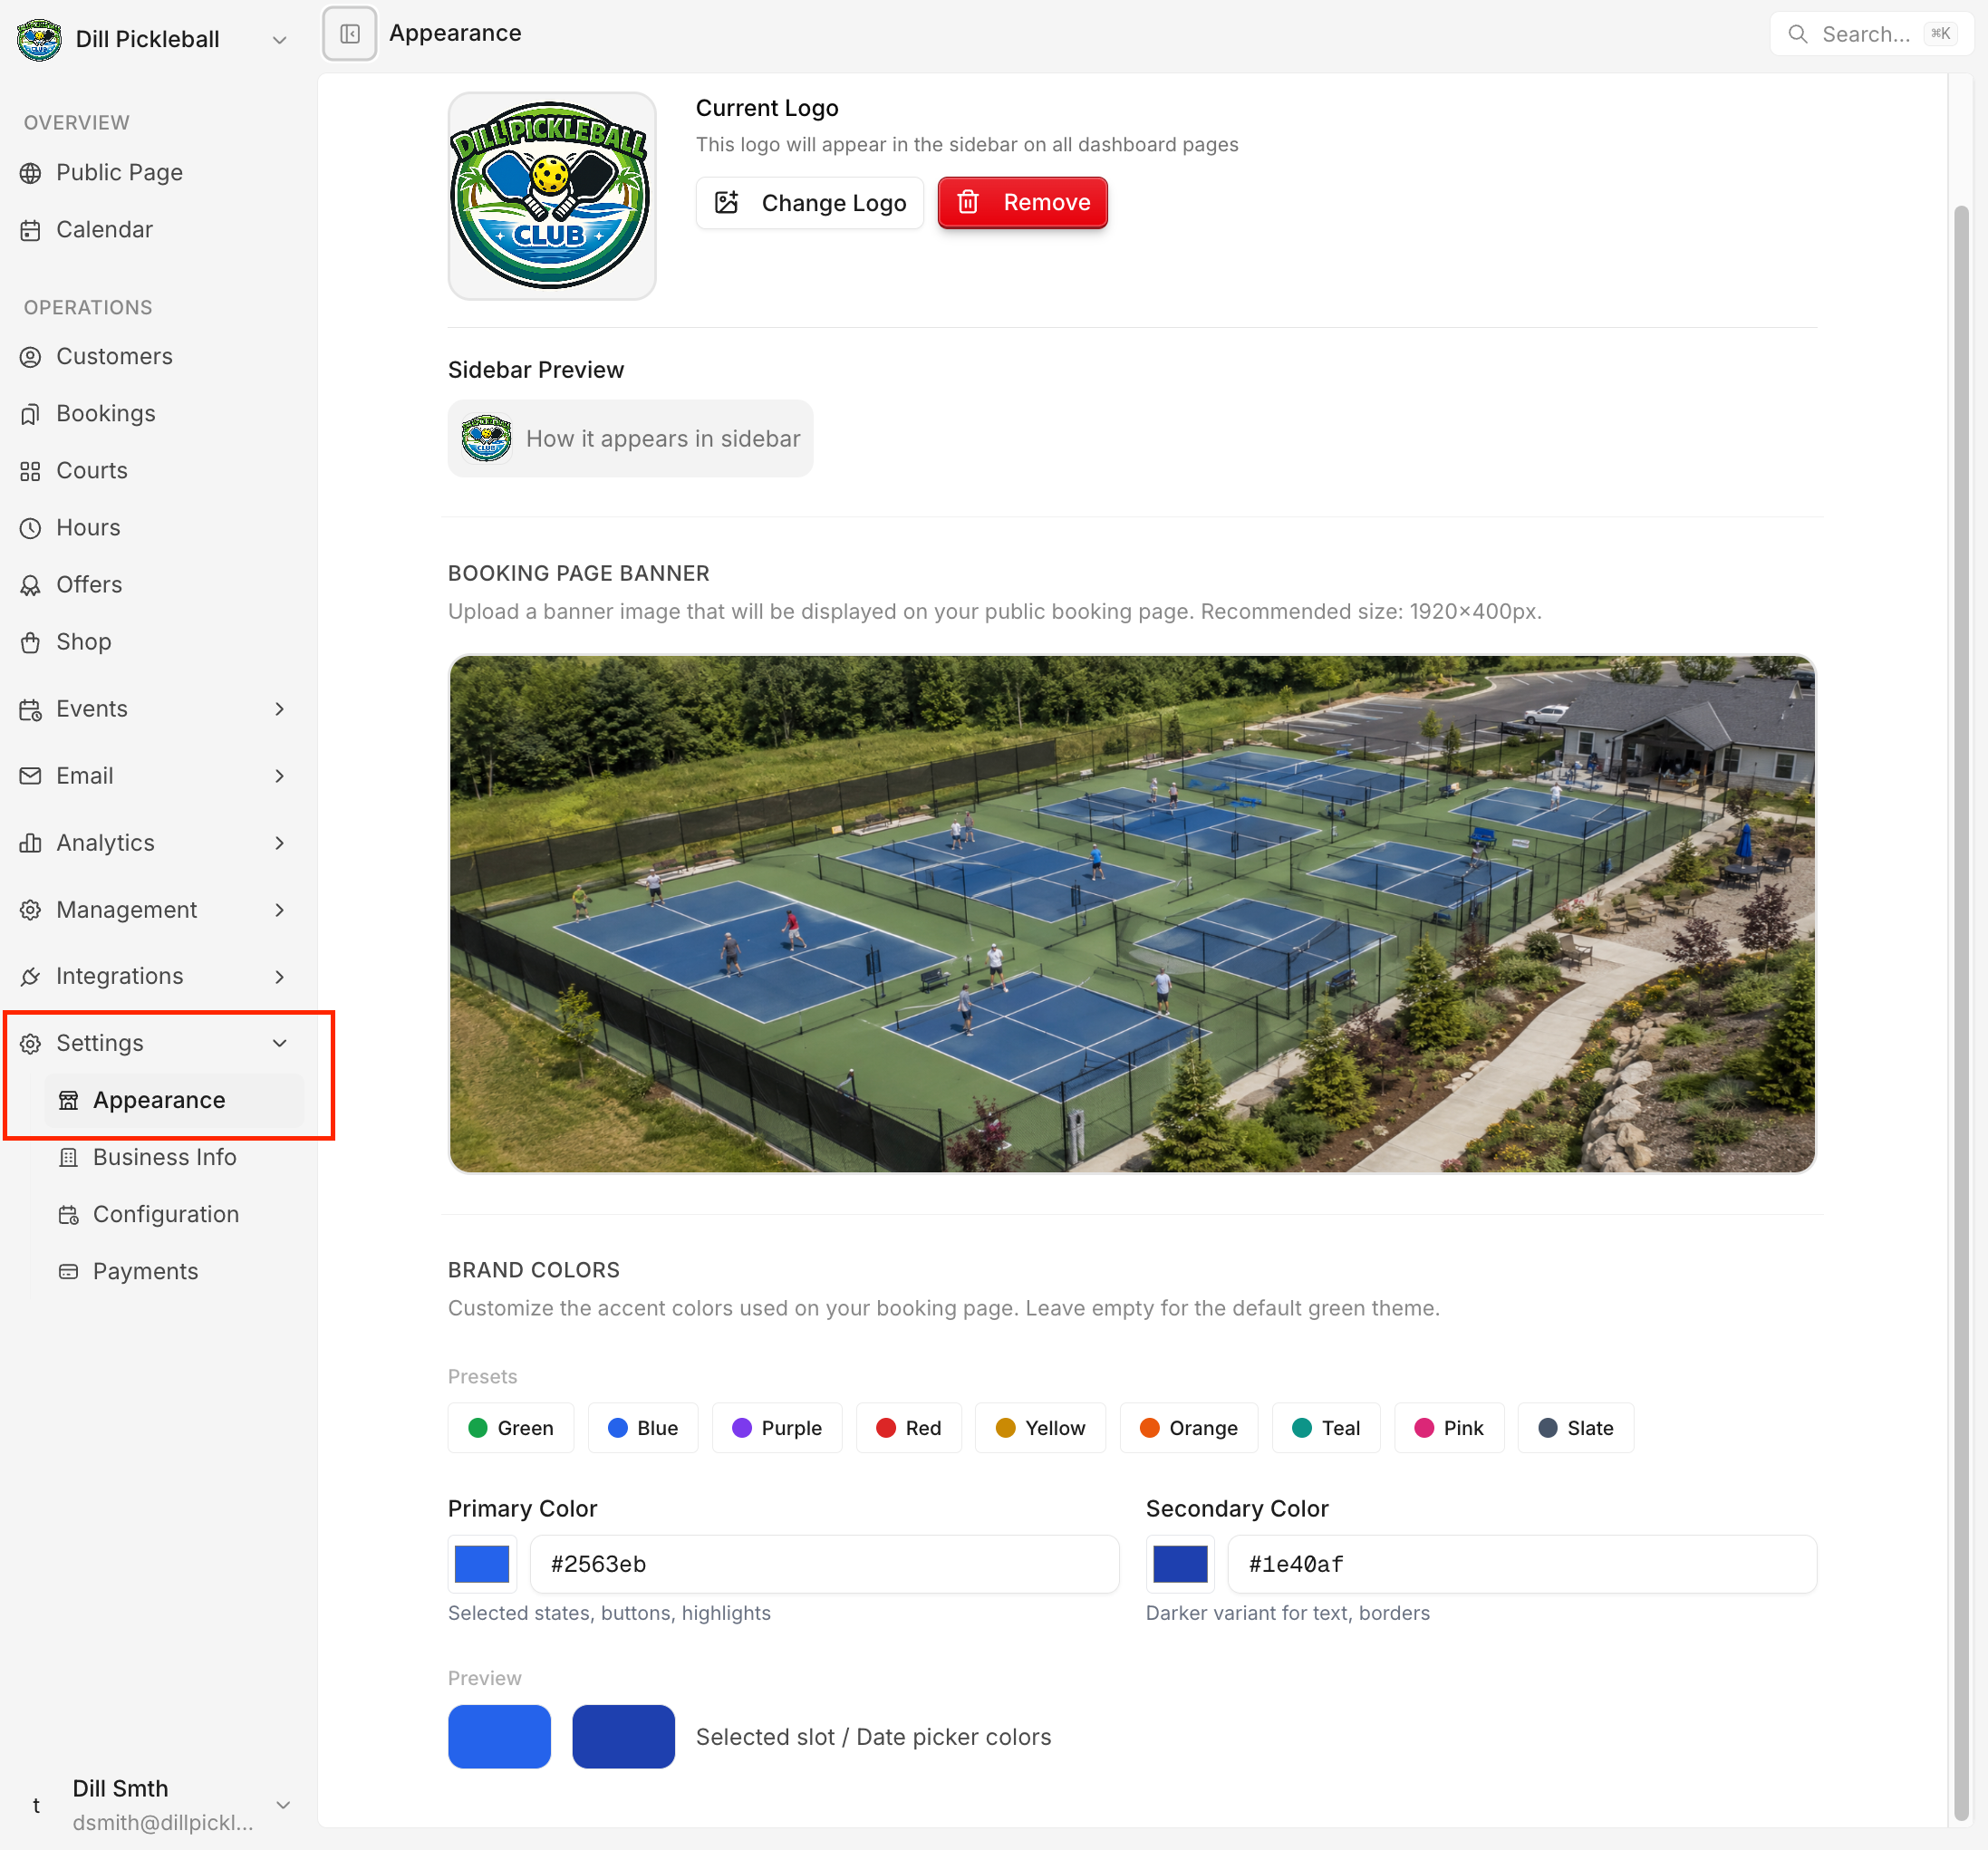
Task: Click the Dill Pickleball club logo in sidebar header
Action: (39, 39)
